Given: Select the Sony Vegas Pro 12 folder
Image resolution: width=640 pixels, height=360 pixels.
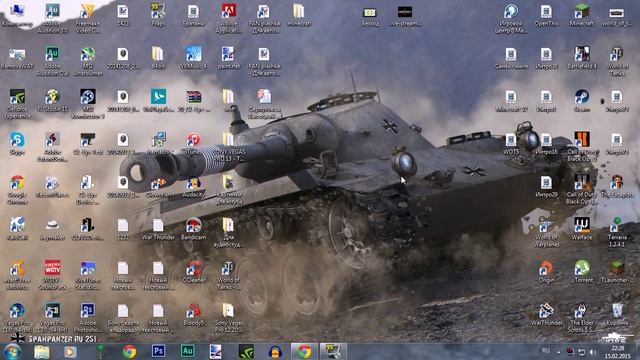Looking at the screenshot, I should point(229,318).
